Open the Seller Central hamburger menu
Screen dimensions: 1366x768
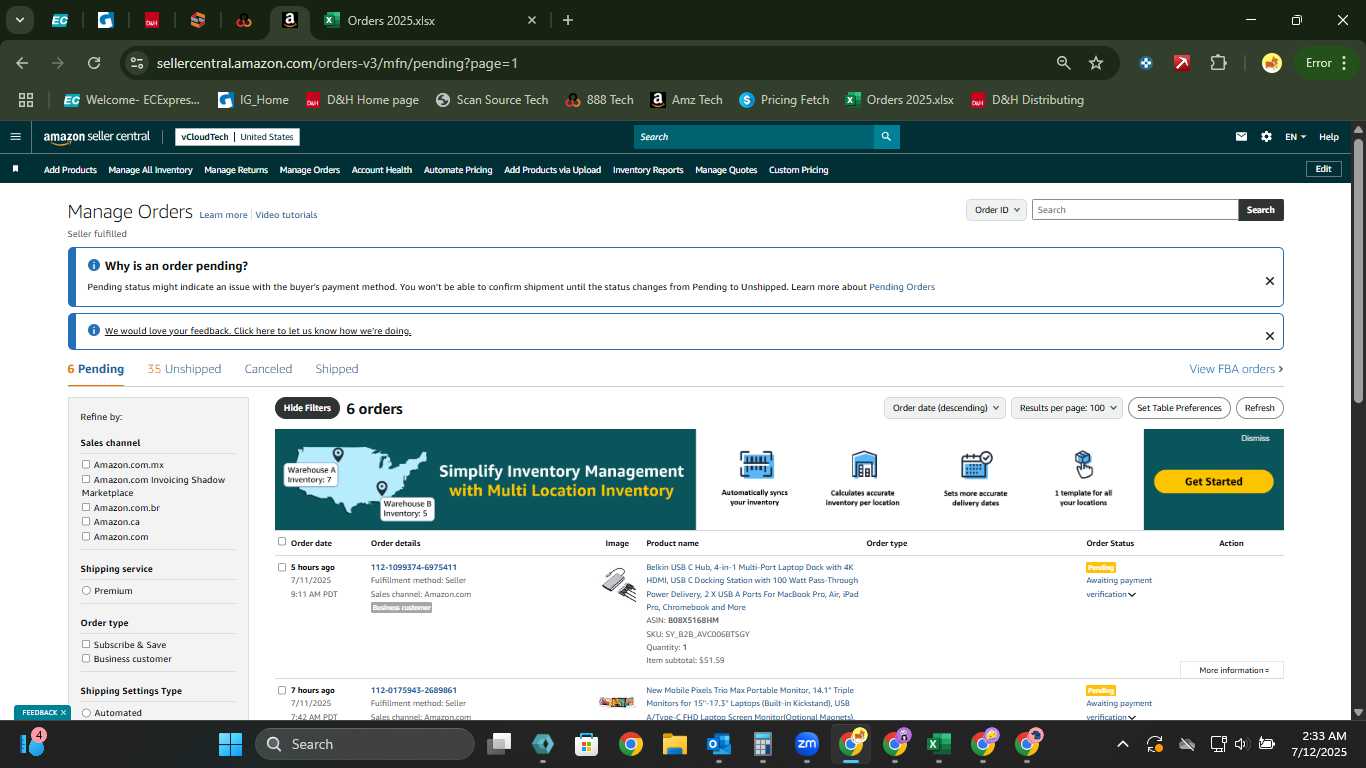pos(15,137)
